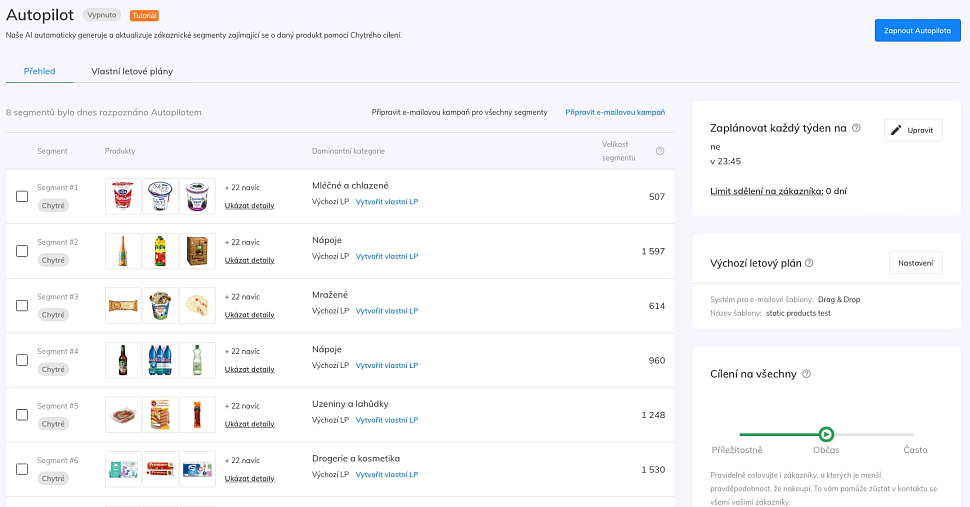Tick the Segment #3 checkbox

22,305
